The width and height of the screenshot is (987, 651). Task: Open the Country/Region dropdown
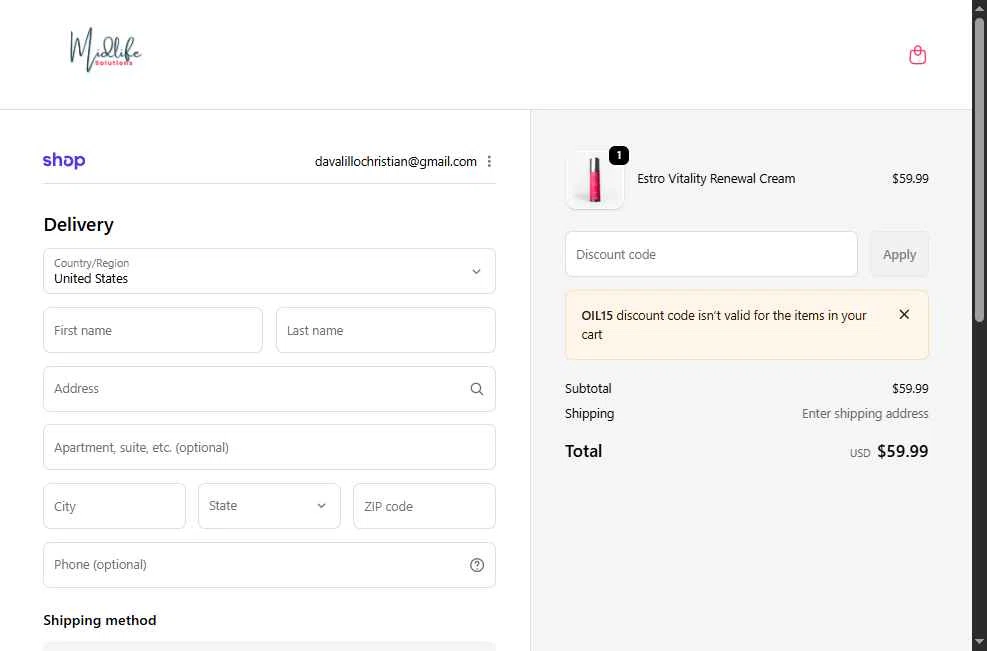click(x=269, y=271)
